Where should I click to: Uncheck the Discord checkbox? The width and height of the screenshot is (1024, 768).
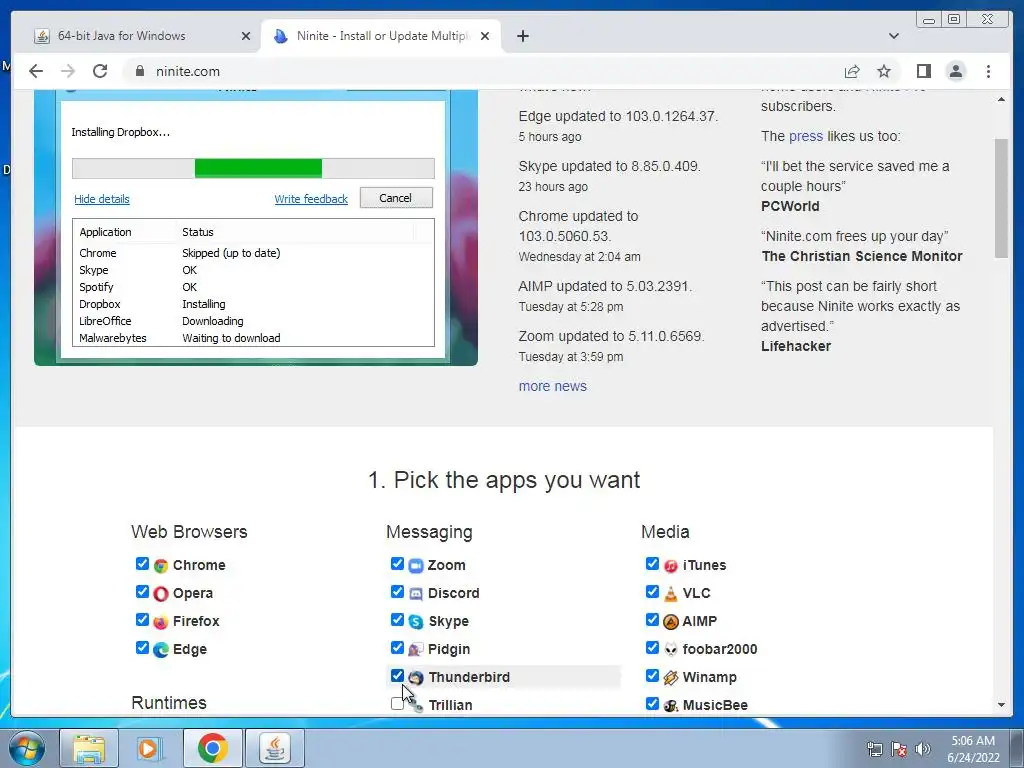397,592
